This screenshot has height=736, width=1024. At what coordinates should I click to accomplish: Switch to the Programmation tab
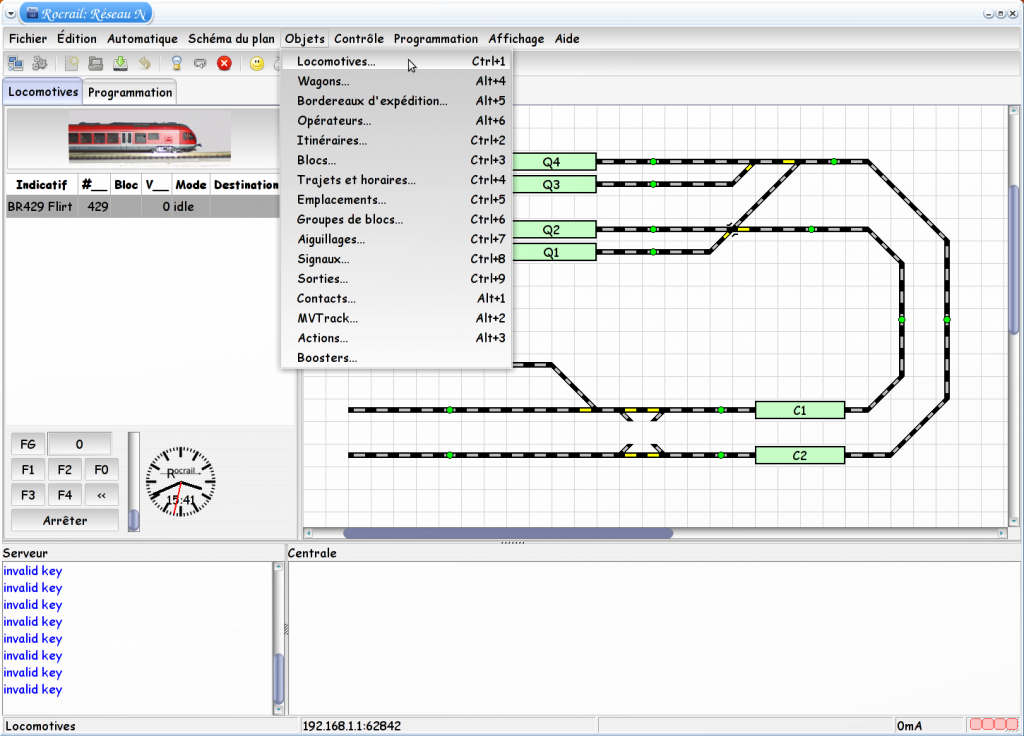tap(130, 92)
